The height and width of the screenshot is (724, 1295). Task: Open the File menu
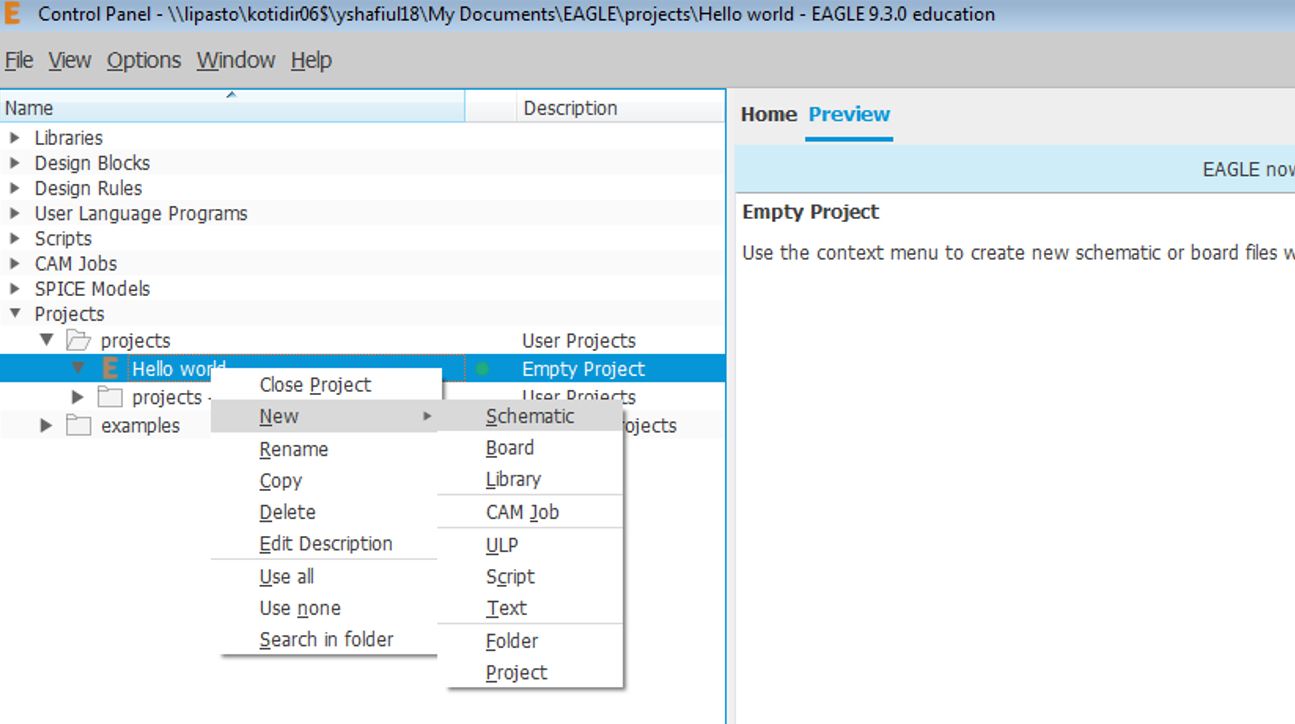click(x=19, y=60)
